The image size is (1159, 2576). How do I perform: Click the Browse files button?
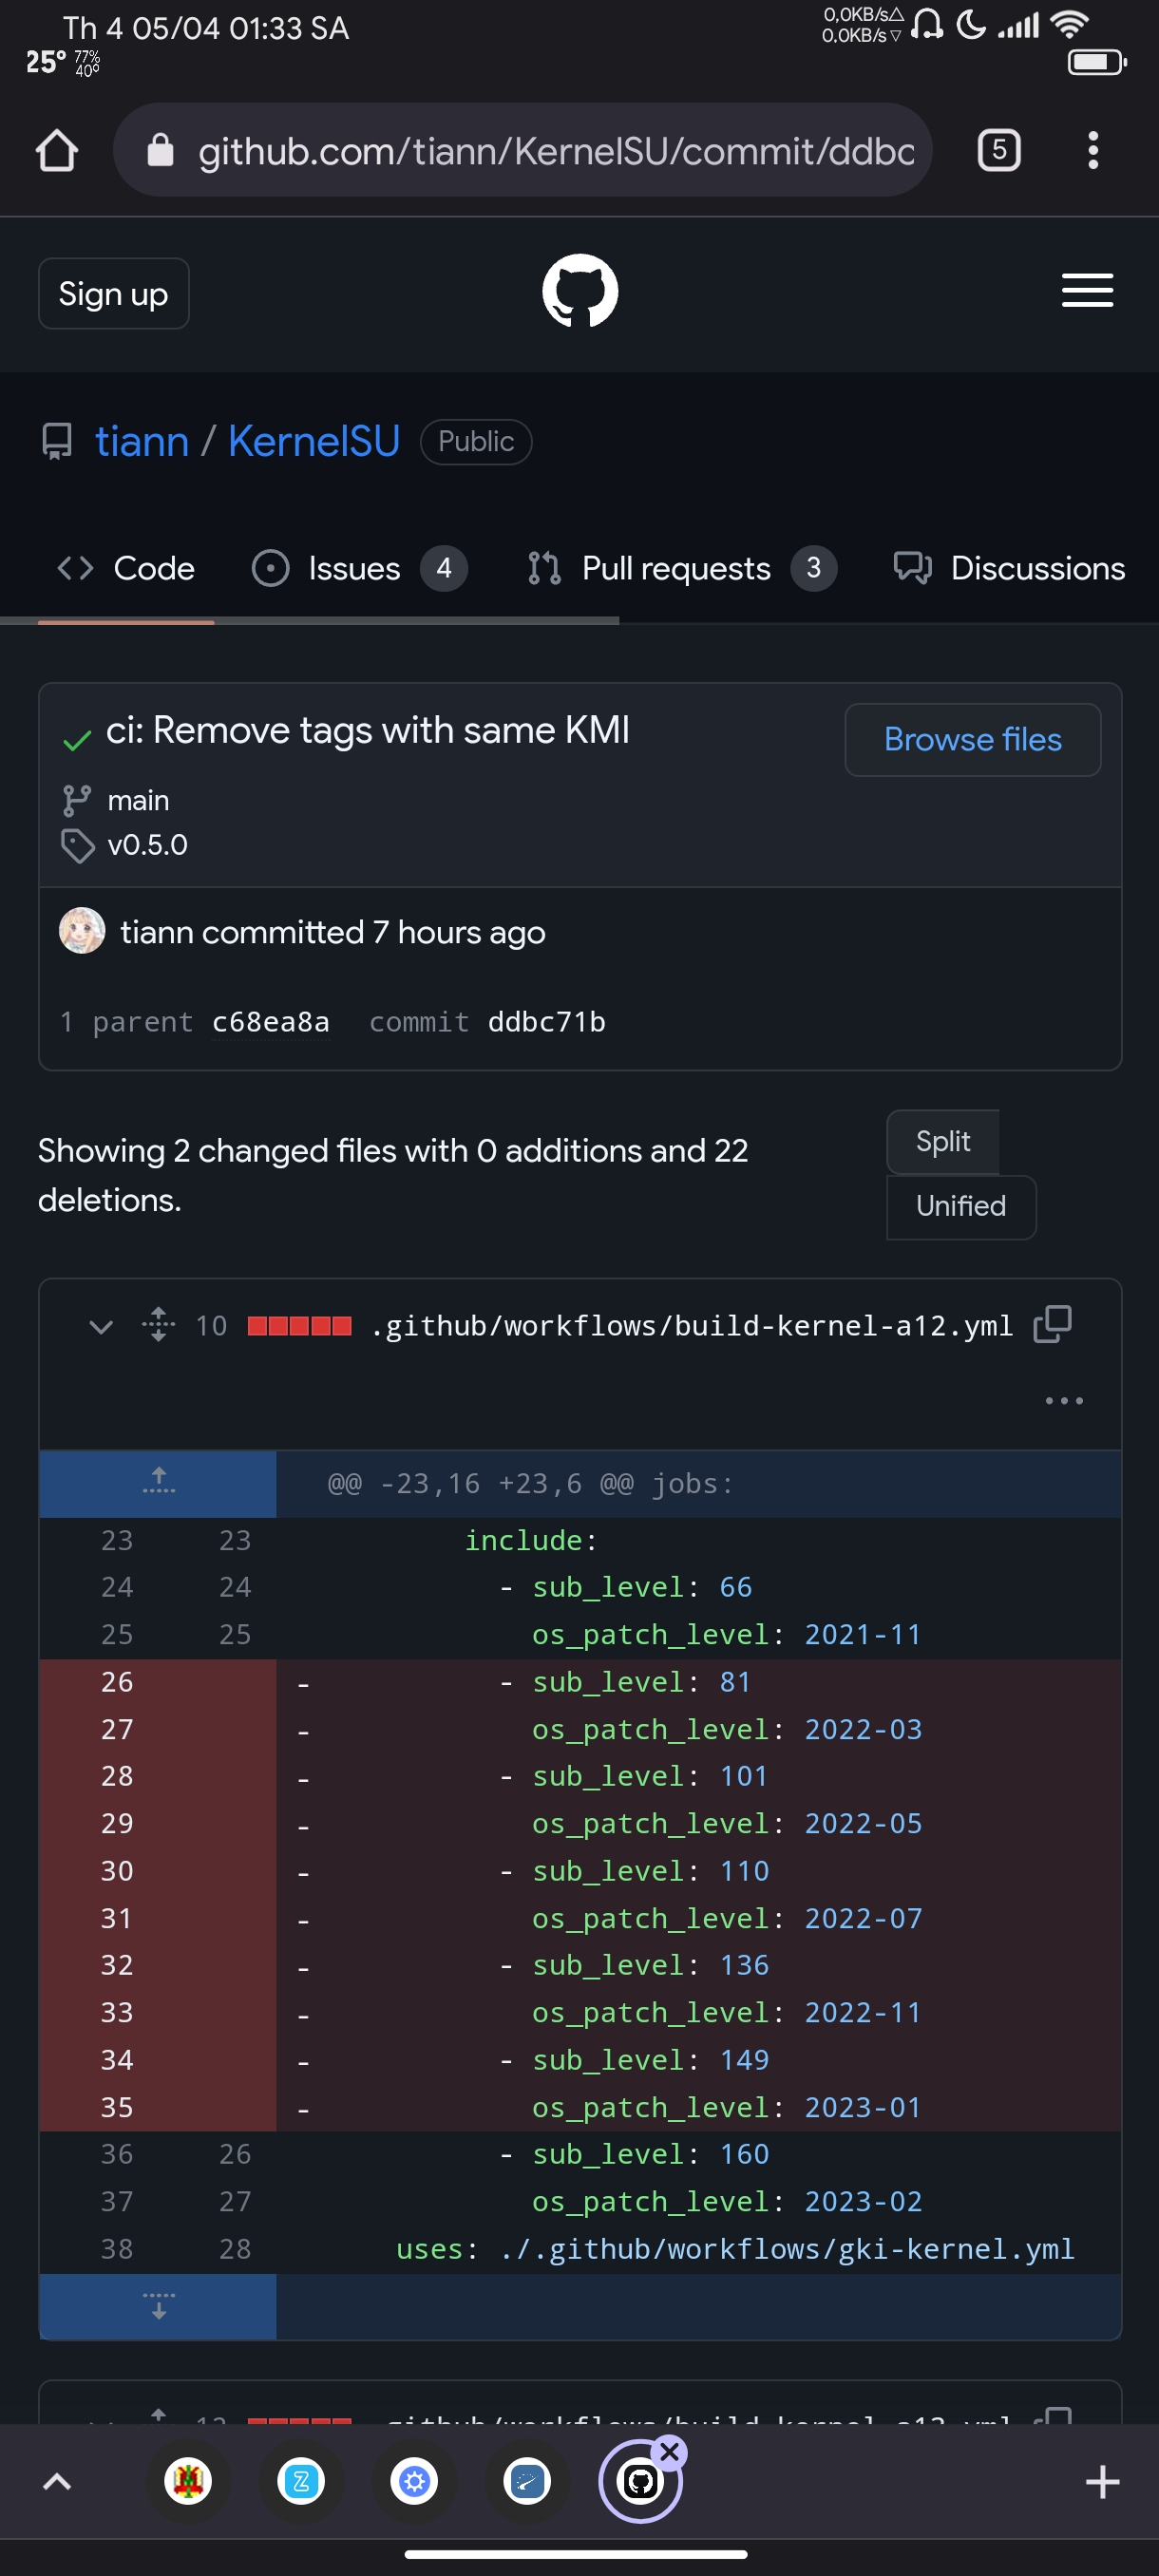pyautogui.click(x=971, y=739)
